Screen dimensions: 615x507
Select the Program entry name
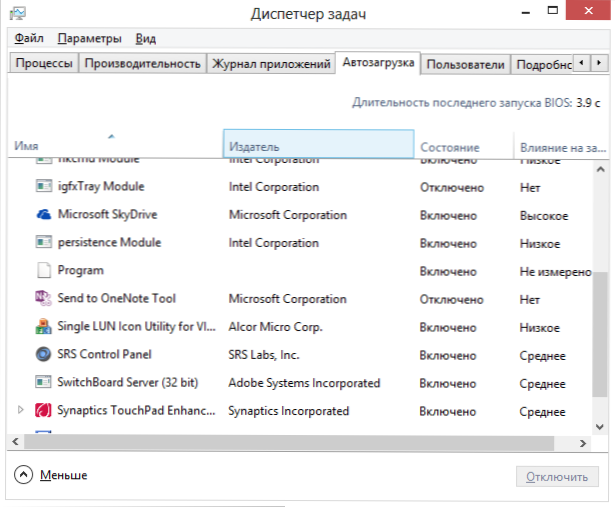point(80,271)
